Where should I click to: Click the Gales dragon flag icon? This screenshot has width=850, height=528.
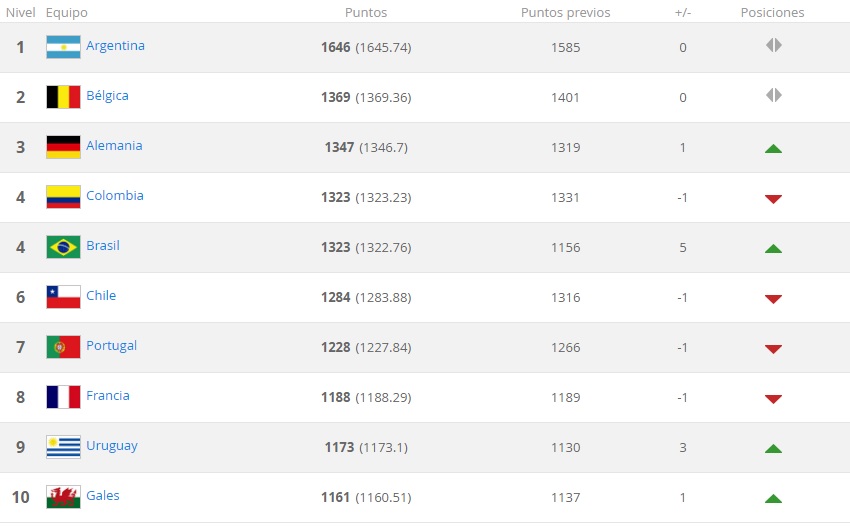[63, 497]
